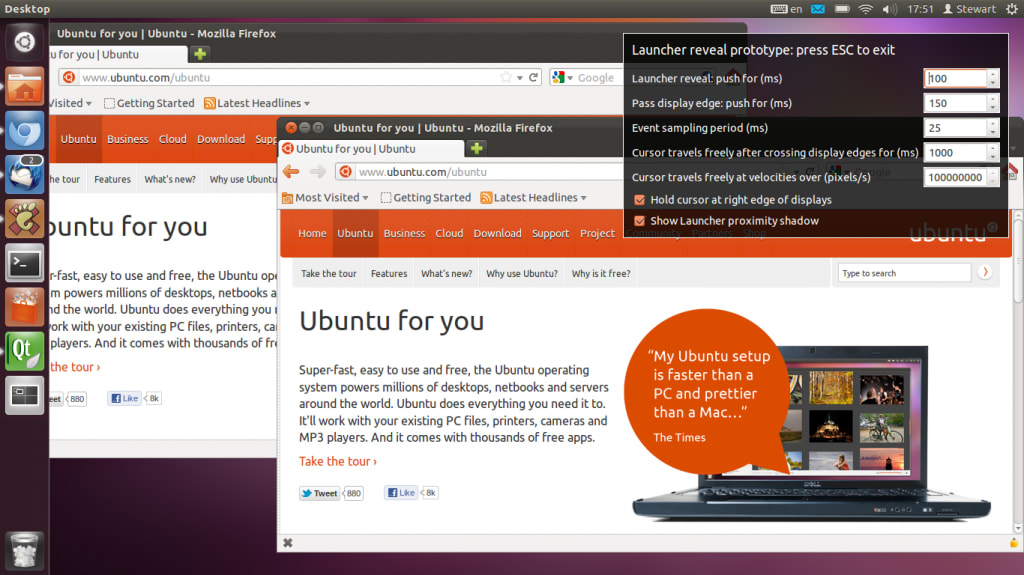Click site identity icon in front Firefox URL bar
The image size is (1024, 575).
345,172
